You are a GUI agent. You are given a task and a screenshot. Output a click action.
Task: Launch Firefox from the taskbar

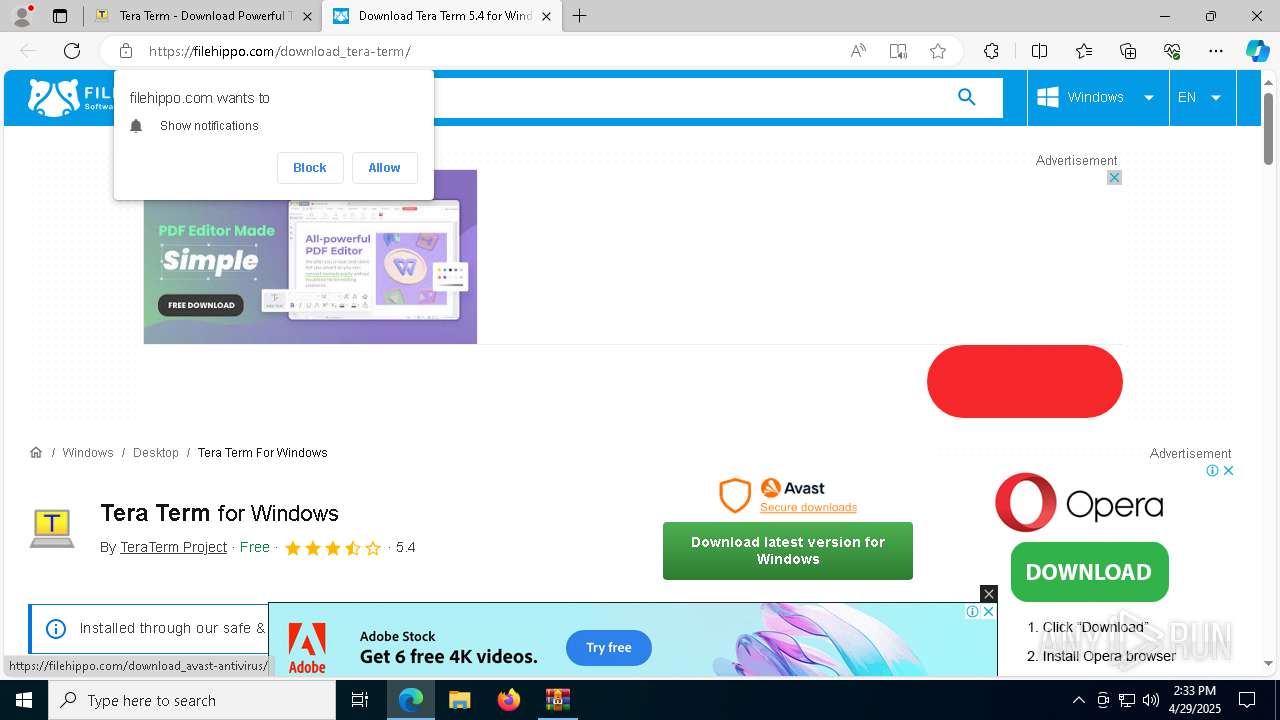point(509,700)
